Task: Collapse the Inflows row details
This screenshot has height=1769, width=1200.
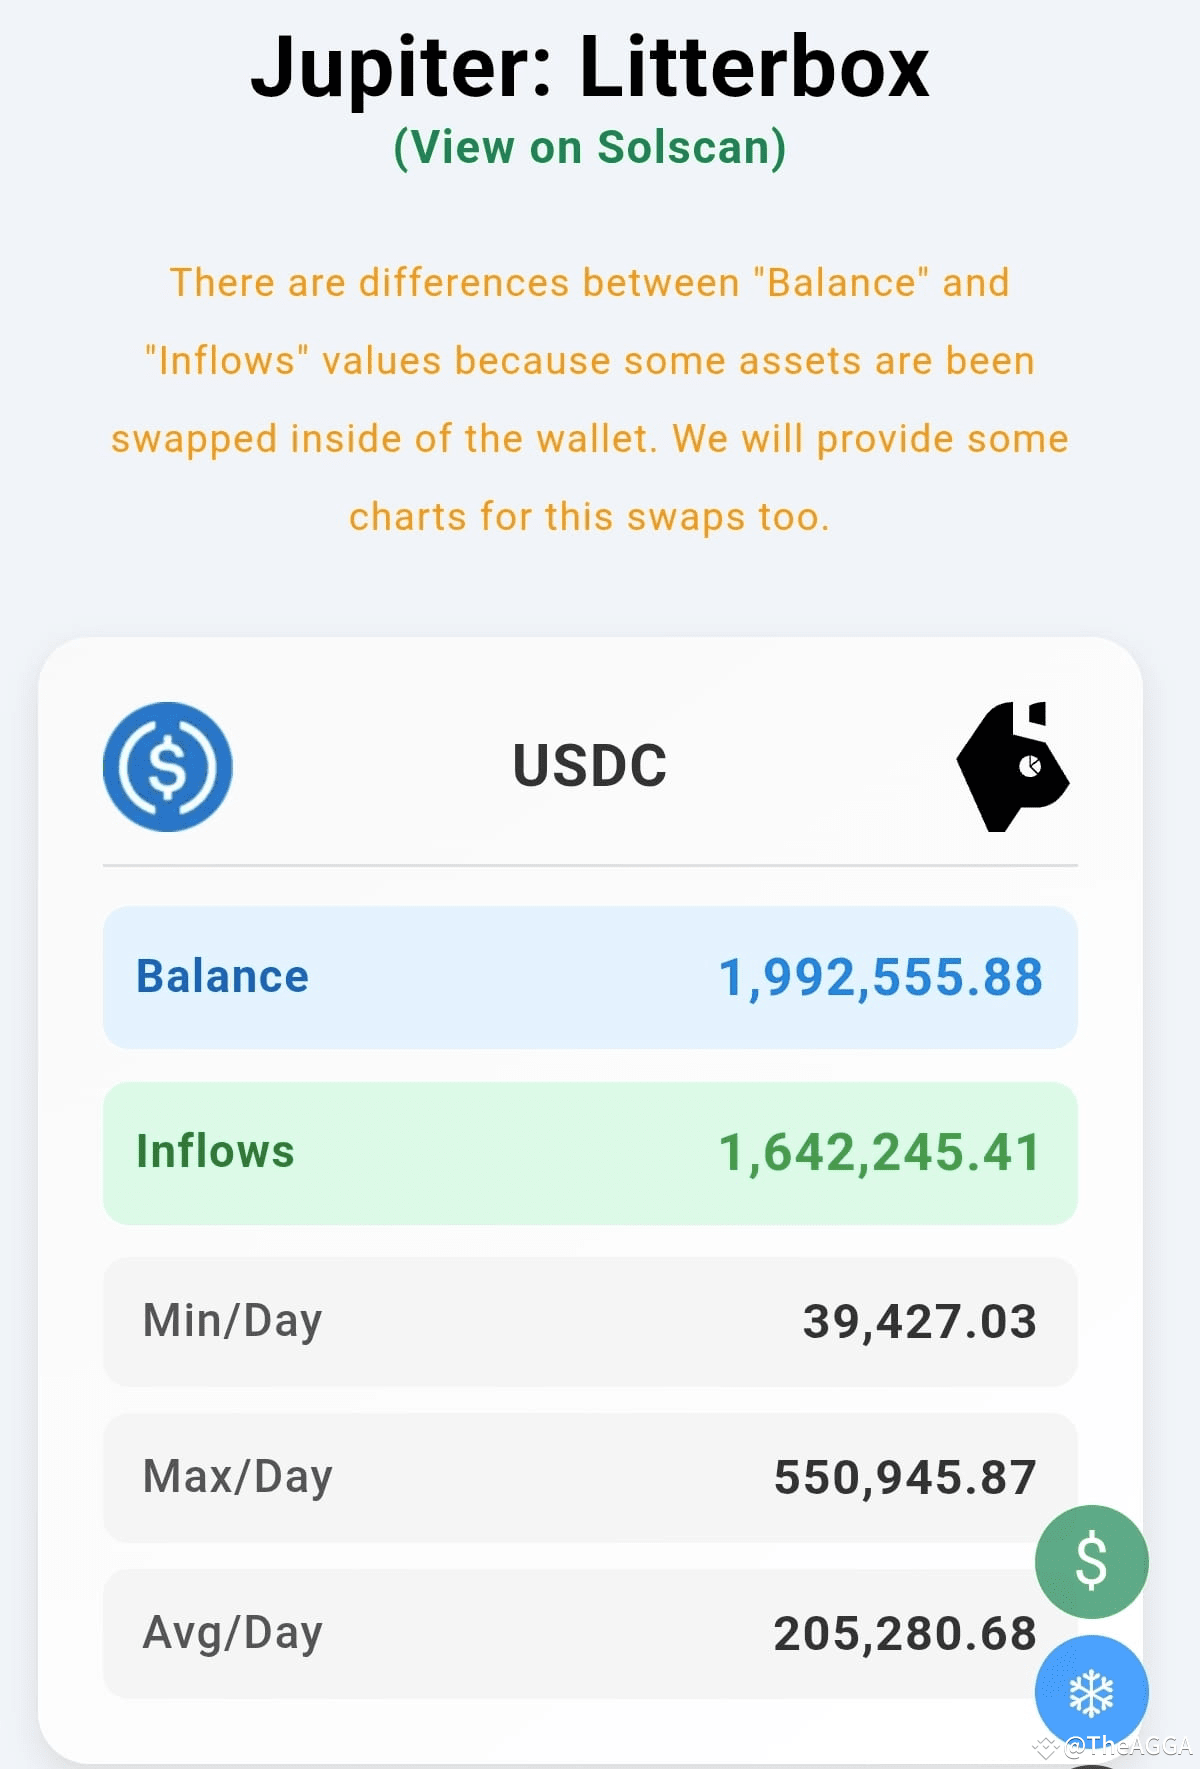Action: [x=590, y=1150]
